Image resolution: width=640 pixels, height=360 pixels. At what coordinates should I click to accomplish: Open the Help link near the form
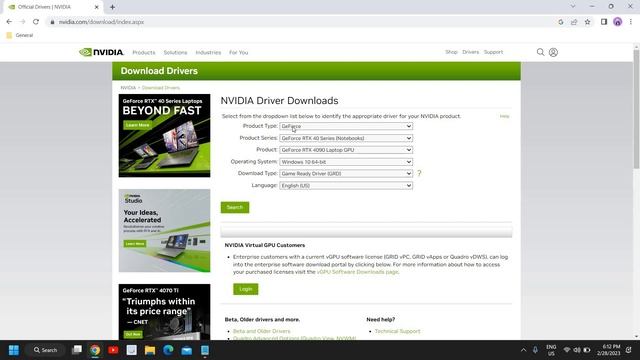point(504,116)
